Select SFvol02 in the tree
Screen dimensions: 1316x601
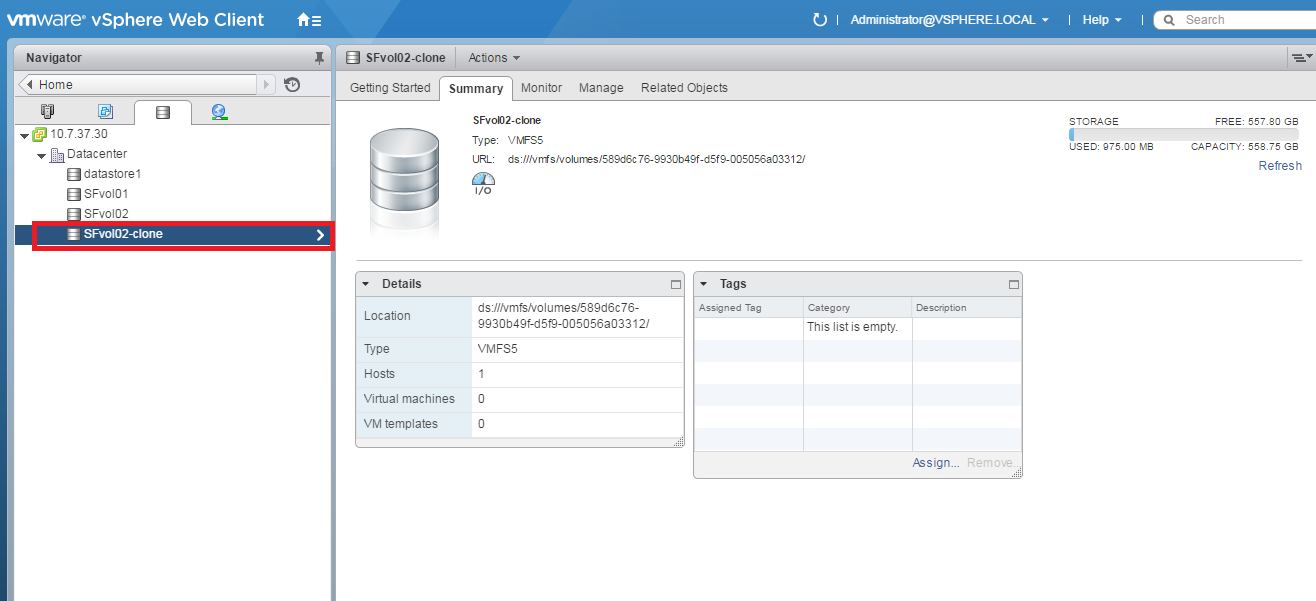[106, 214]
